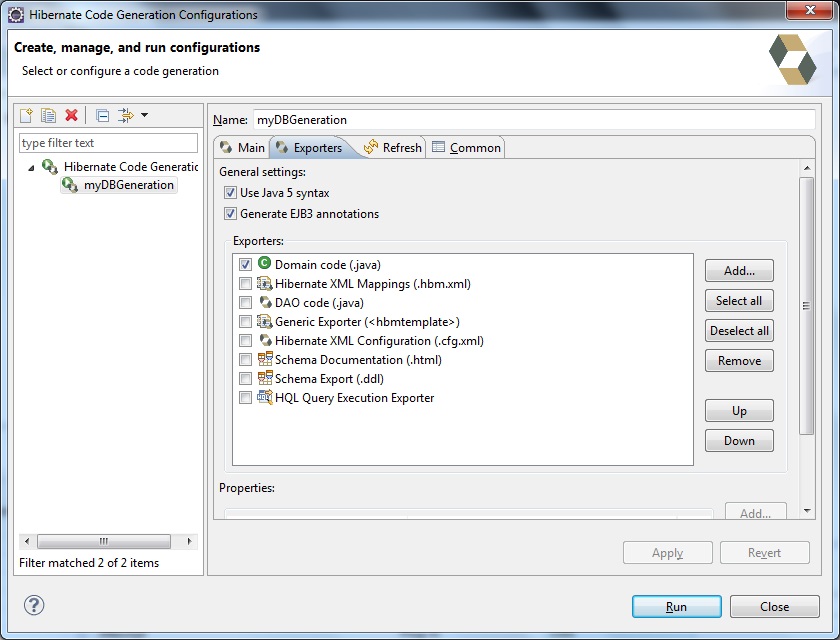This screenshot has width=840, height=640.
Task: Close the dialog with the title bar X
Action: coord(810,10)
